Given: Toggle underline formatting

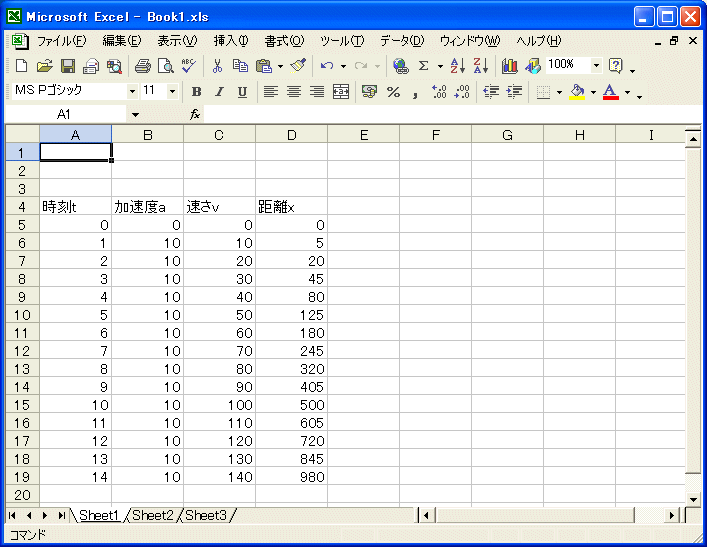Looking at the screenshot, I should tap(243, 92).
